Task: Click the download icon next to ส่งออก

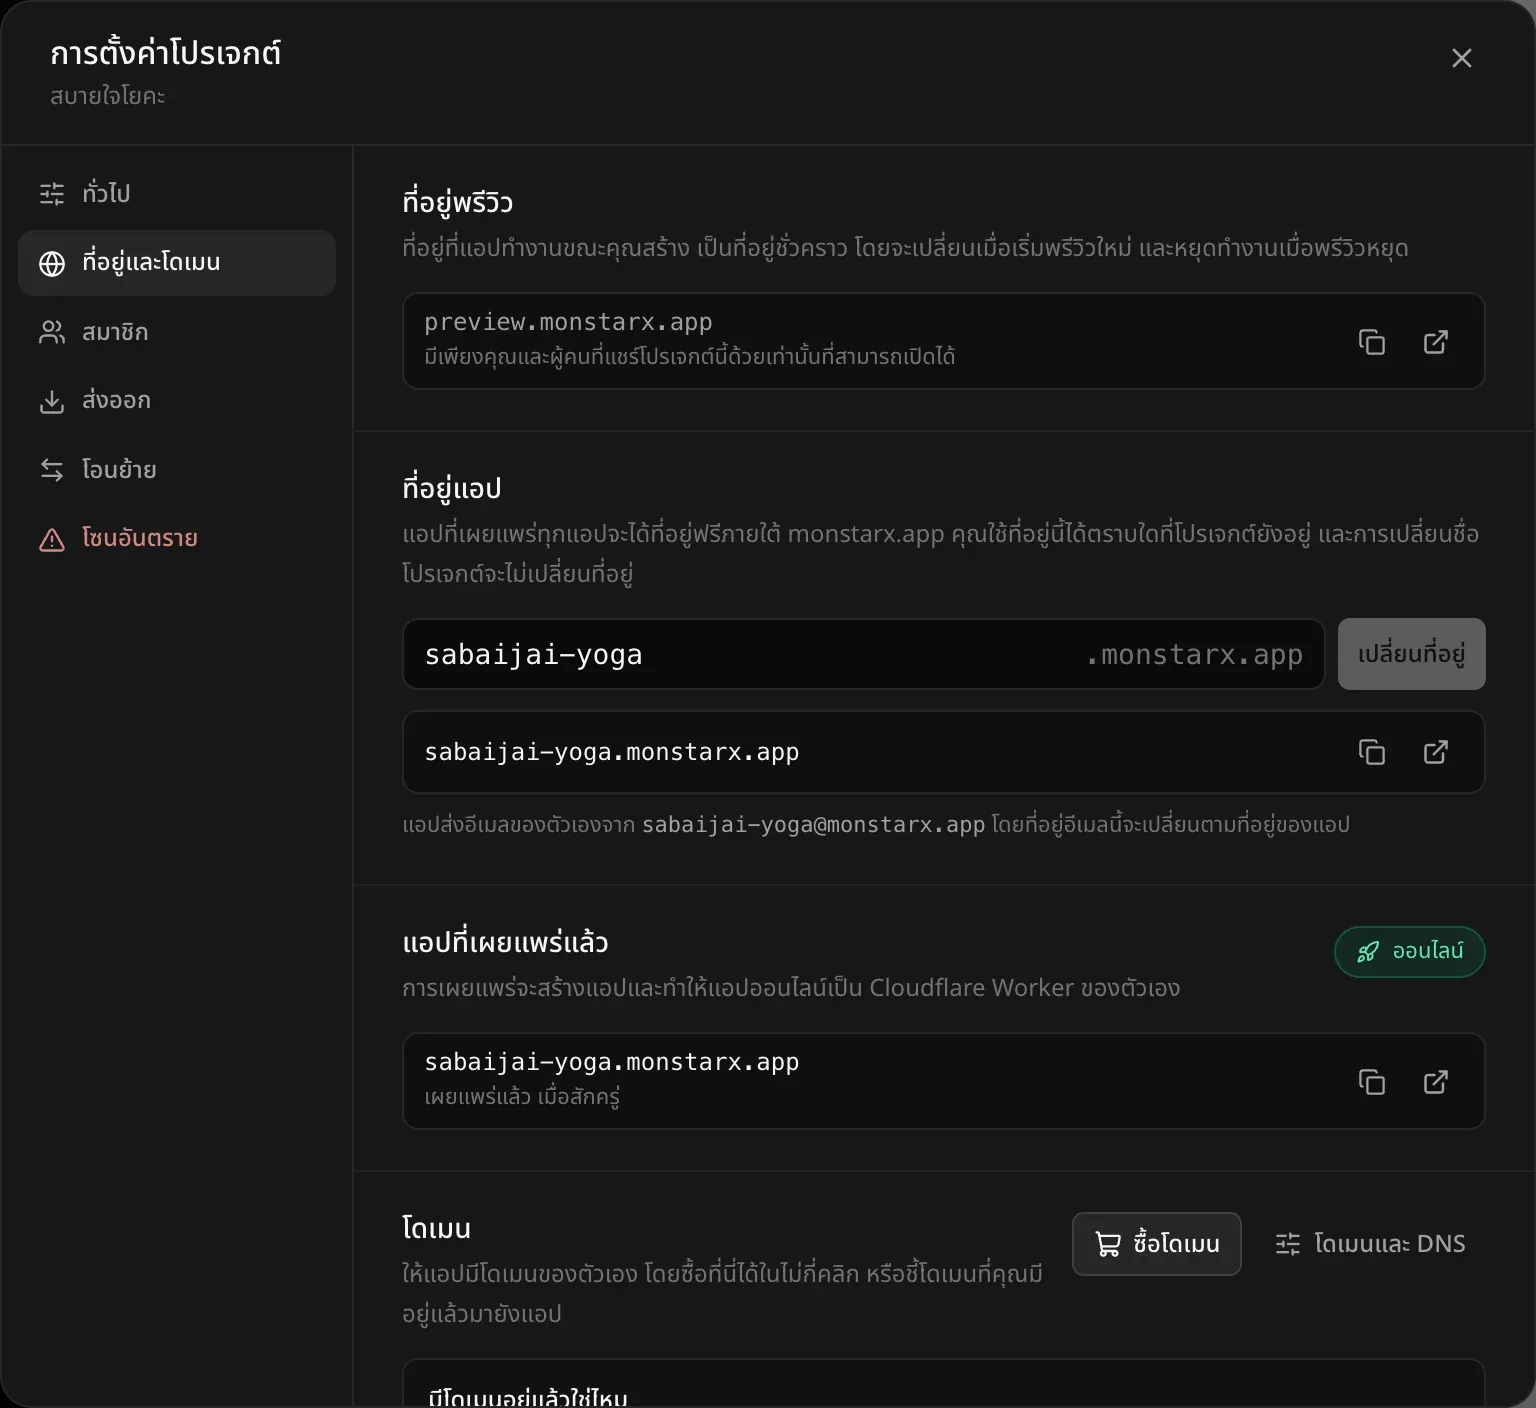Action: [x=52, y=401]
